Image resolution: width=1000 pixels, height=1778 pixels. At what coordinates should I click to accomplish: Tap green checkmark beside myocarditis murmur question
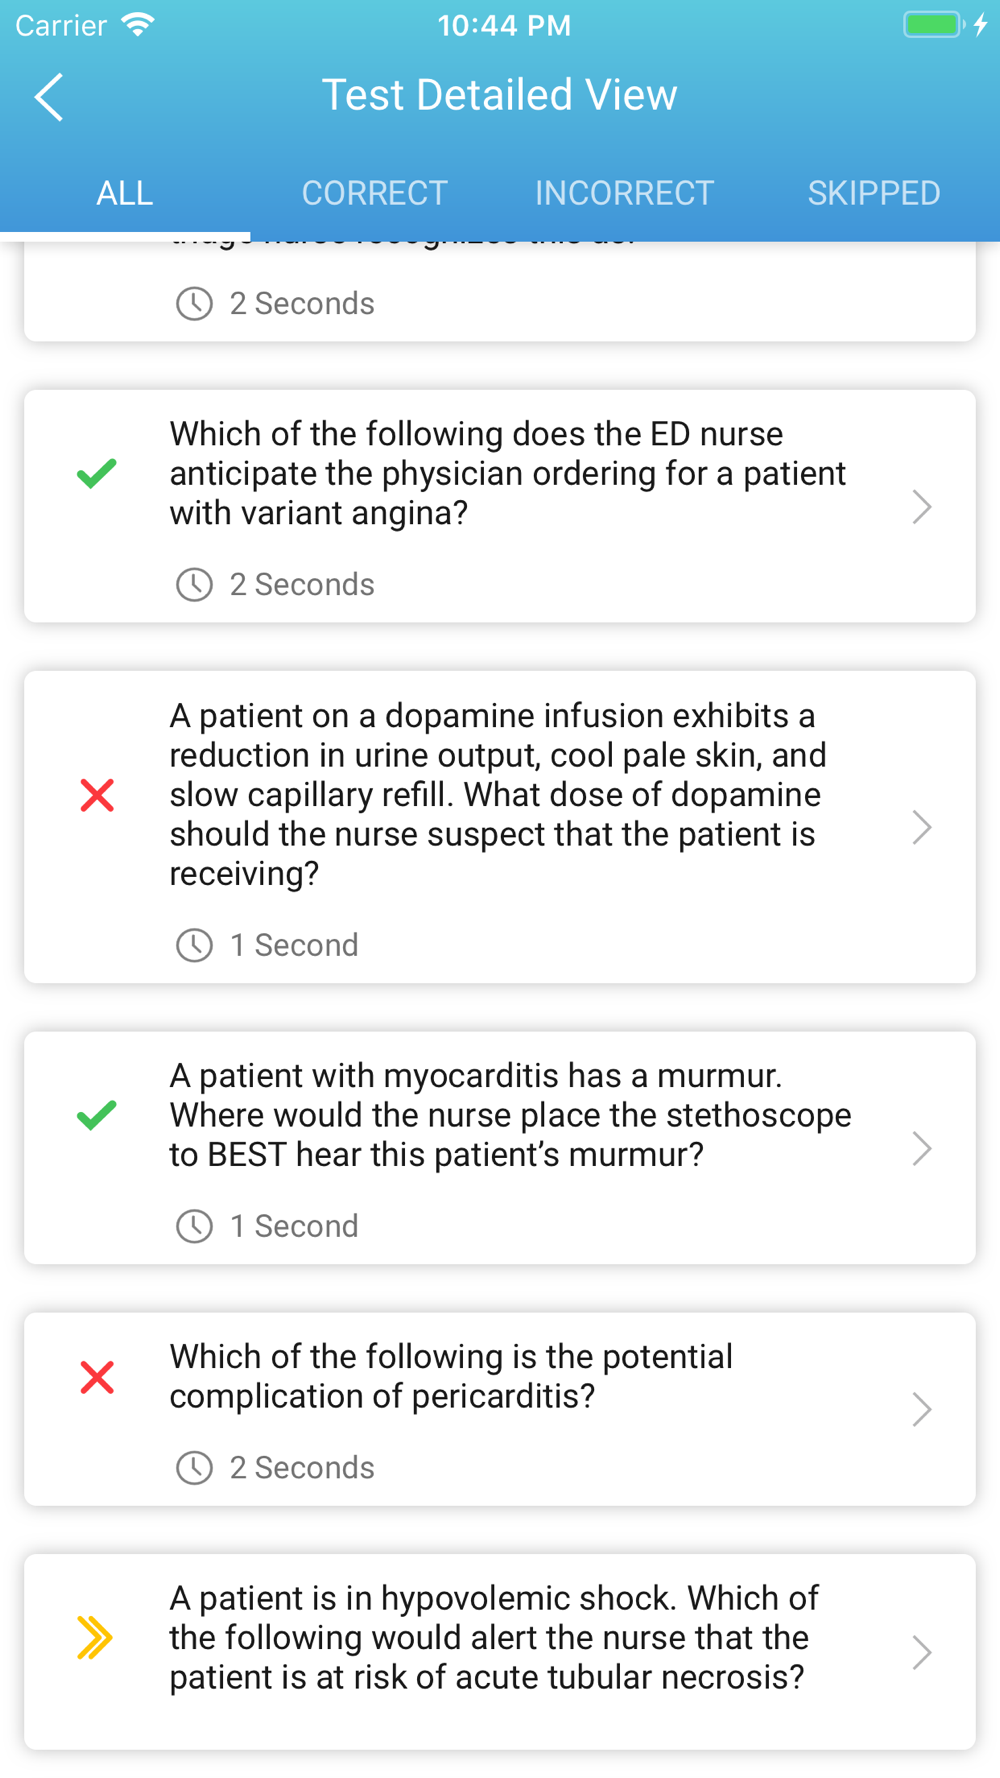pyautogui.click(x=97, y=1115)
